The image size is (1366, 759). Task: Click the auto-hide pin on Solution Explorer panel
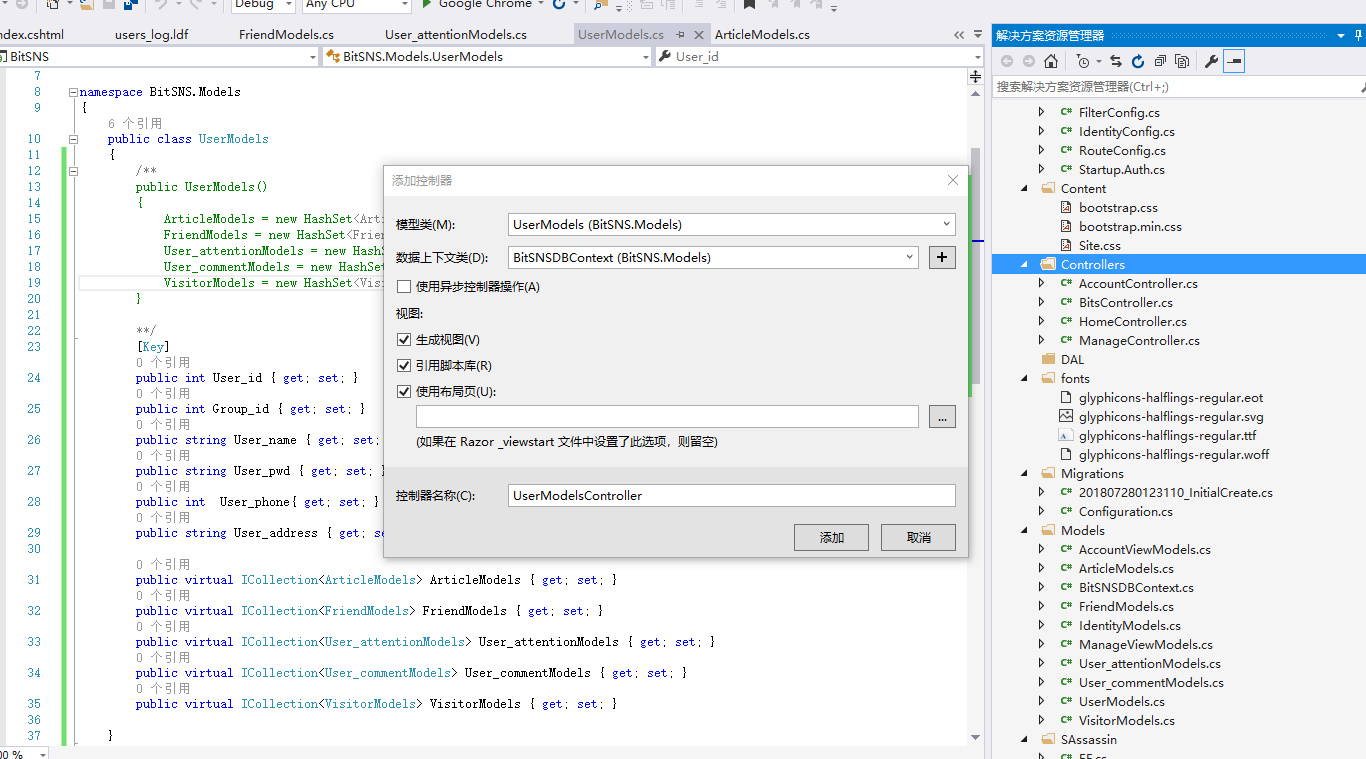coord(1359,35)
